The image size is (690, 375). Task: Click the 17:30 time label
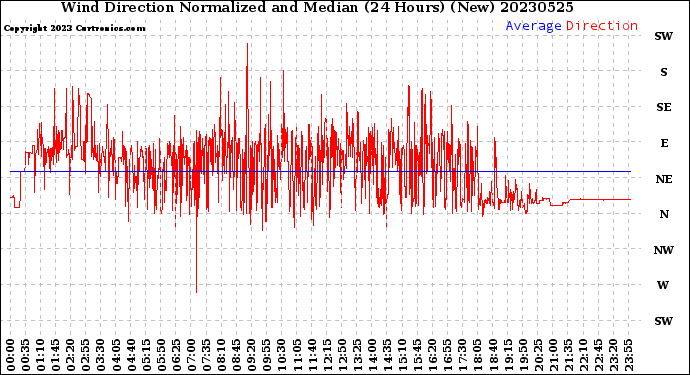pos(462,355)
